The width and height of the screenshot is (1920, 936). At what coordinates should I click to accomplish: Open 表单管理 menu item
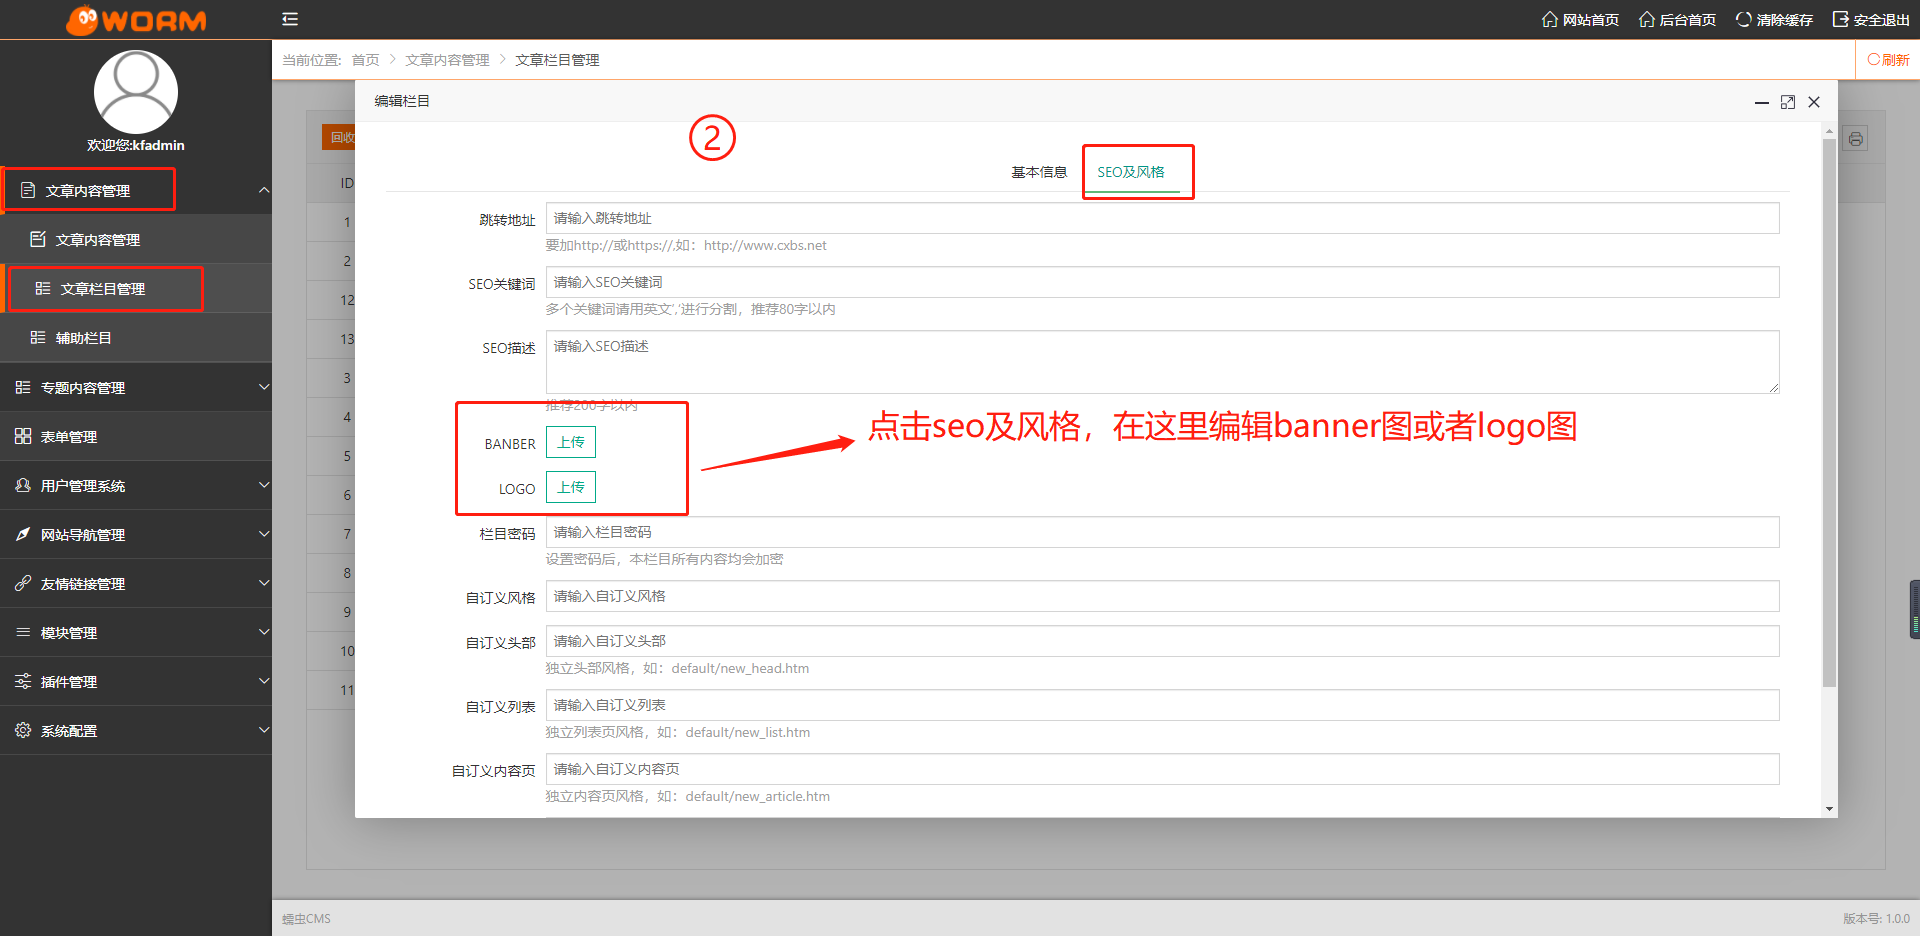pos(136,436)
